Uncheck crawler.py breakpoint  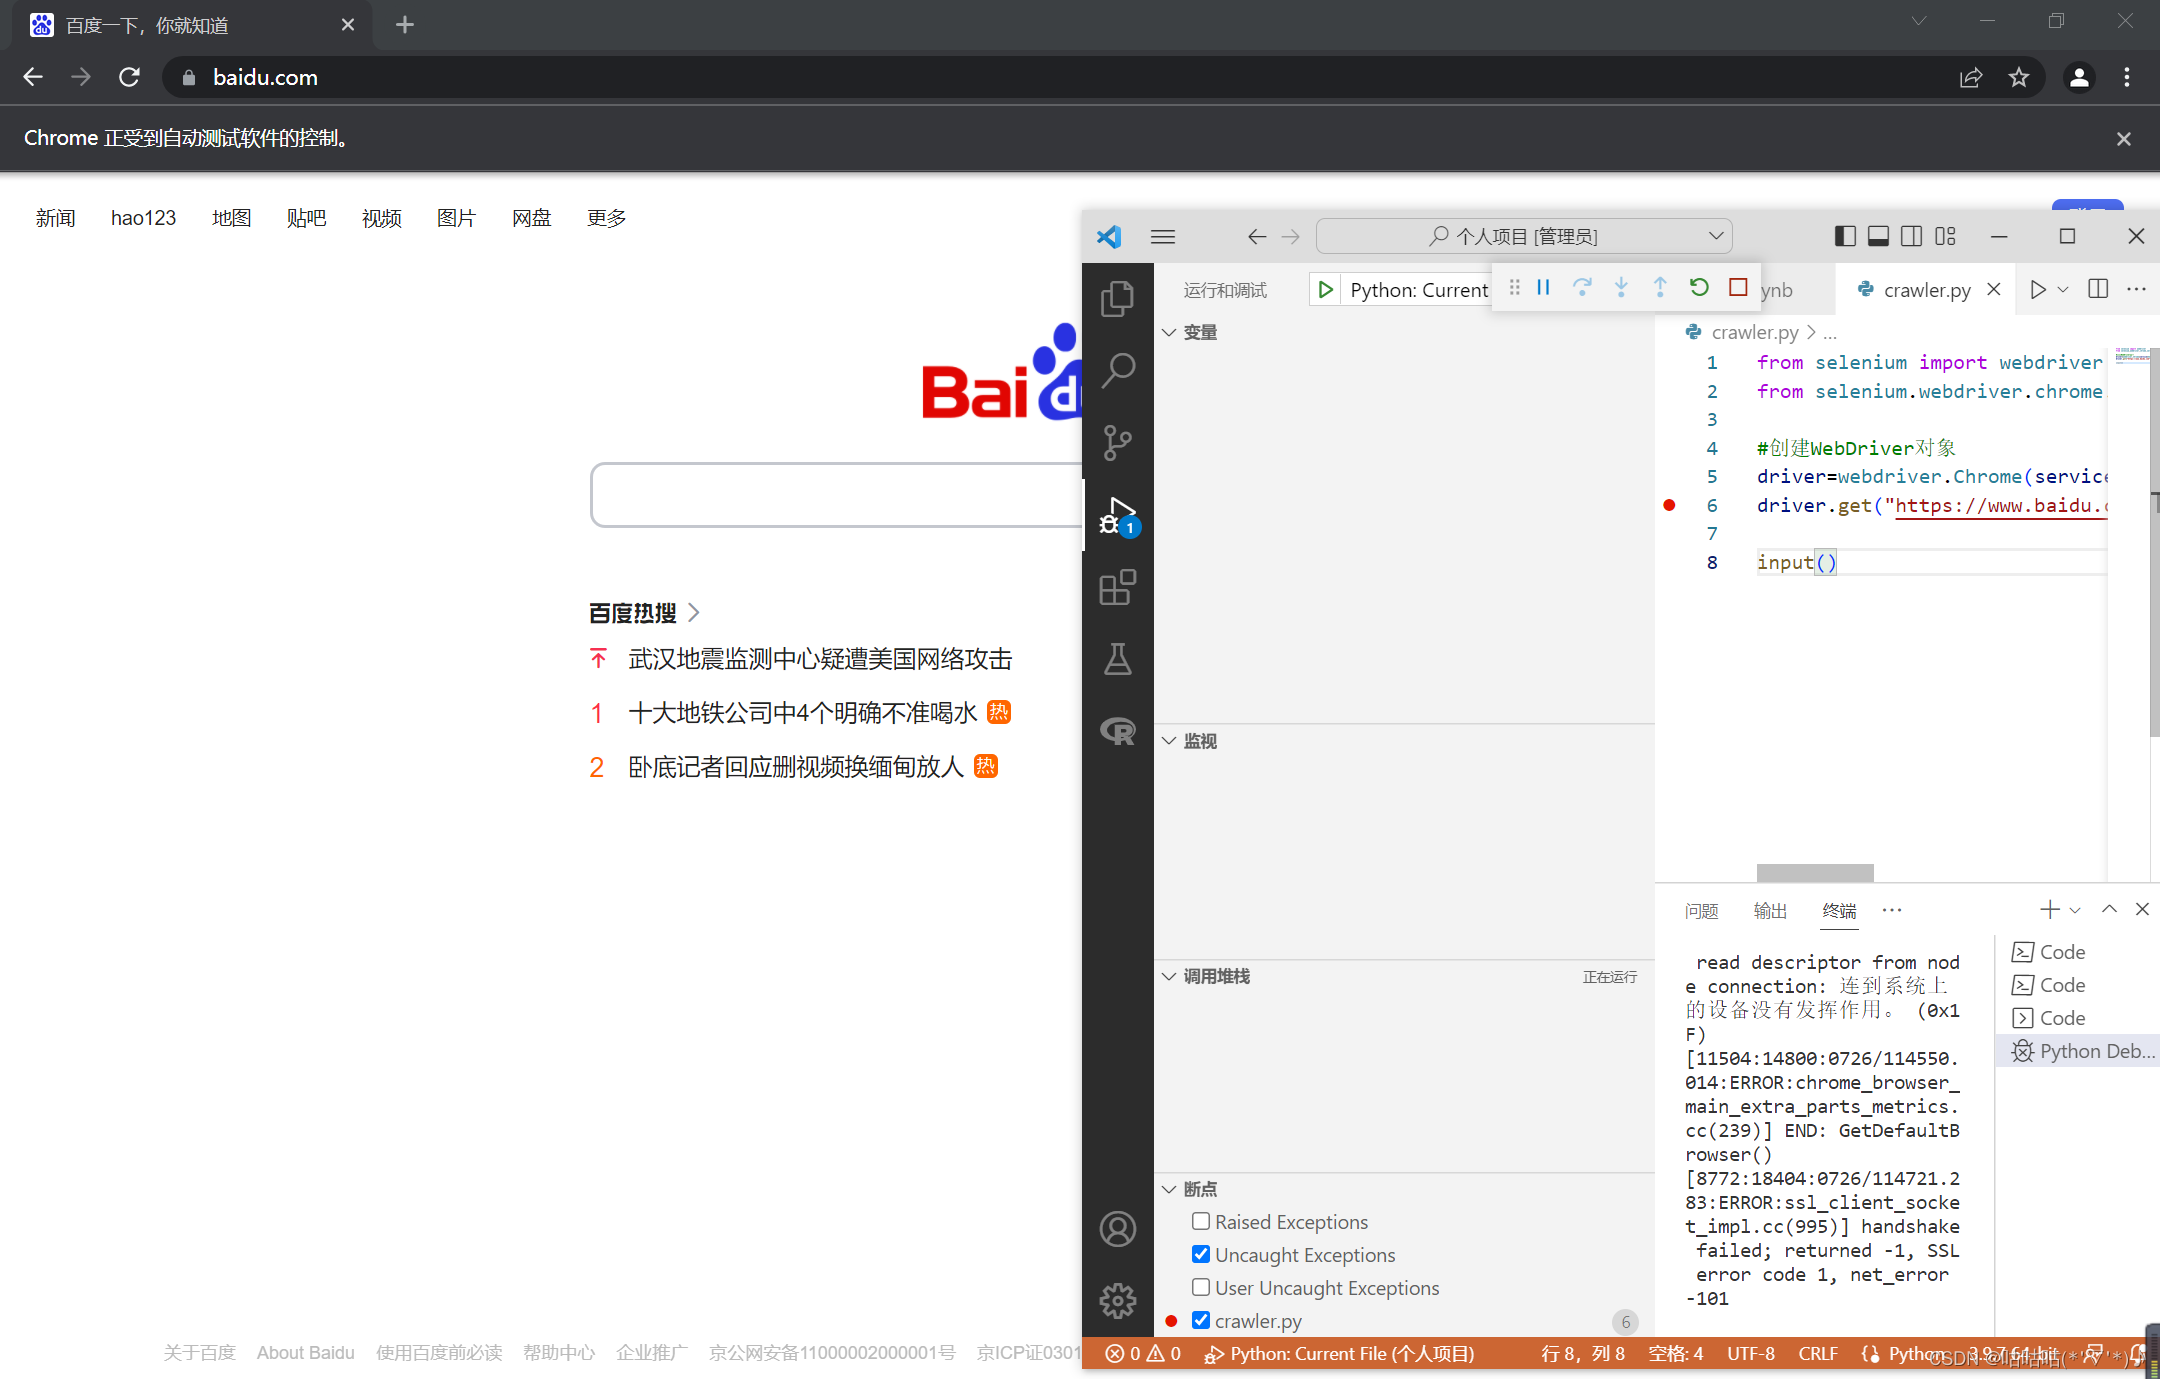(1201, 1320)
